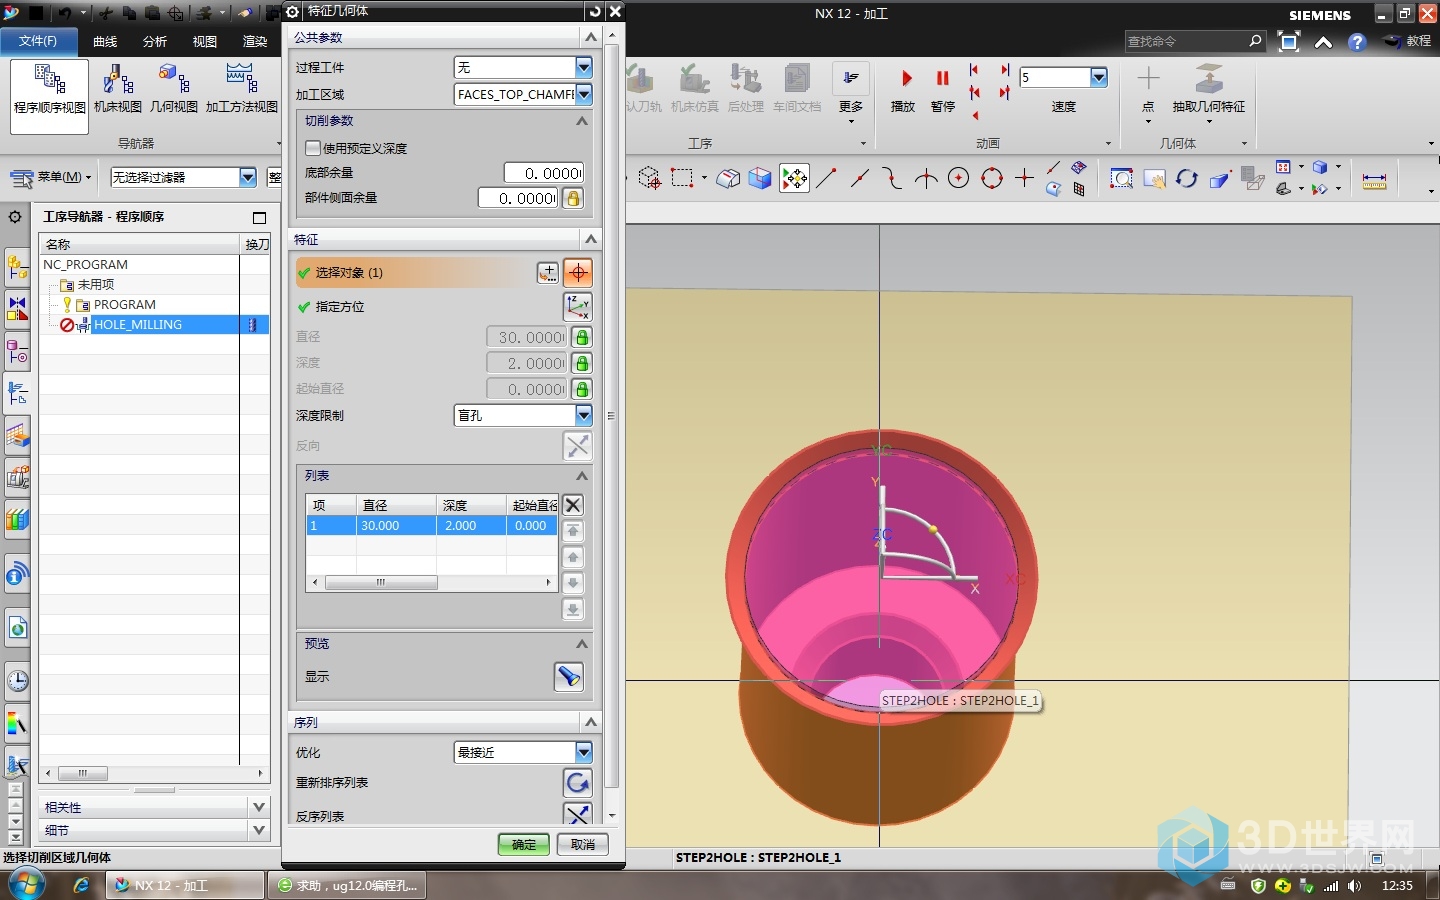Open the 过程工件 dropdown
Image resolution: width=1440 pixels, height=900 pixels.
click(x=584, y=67)
